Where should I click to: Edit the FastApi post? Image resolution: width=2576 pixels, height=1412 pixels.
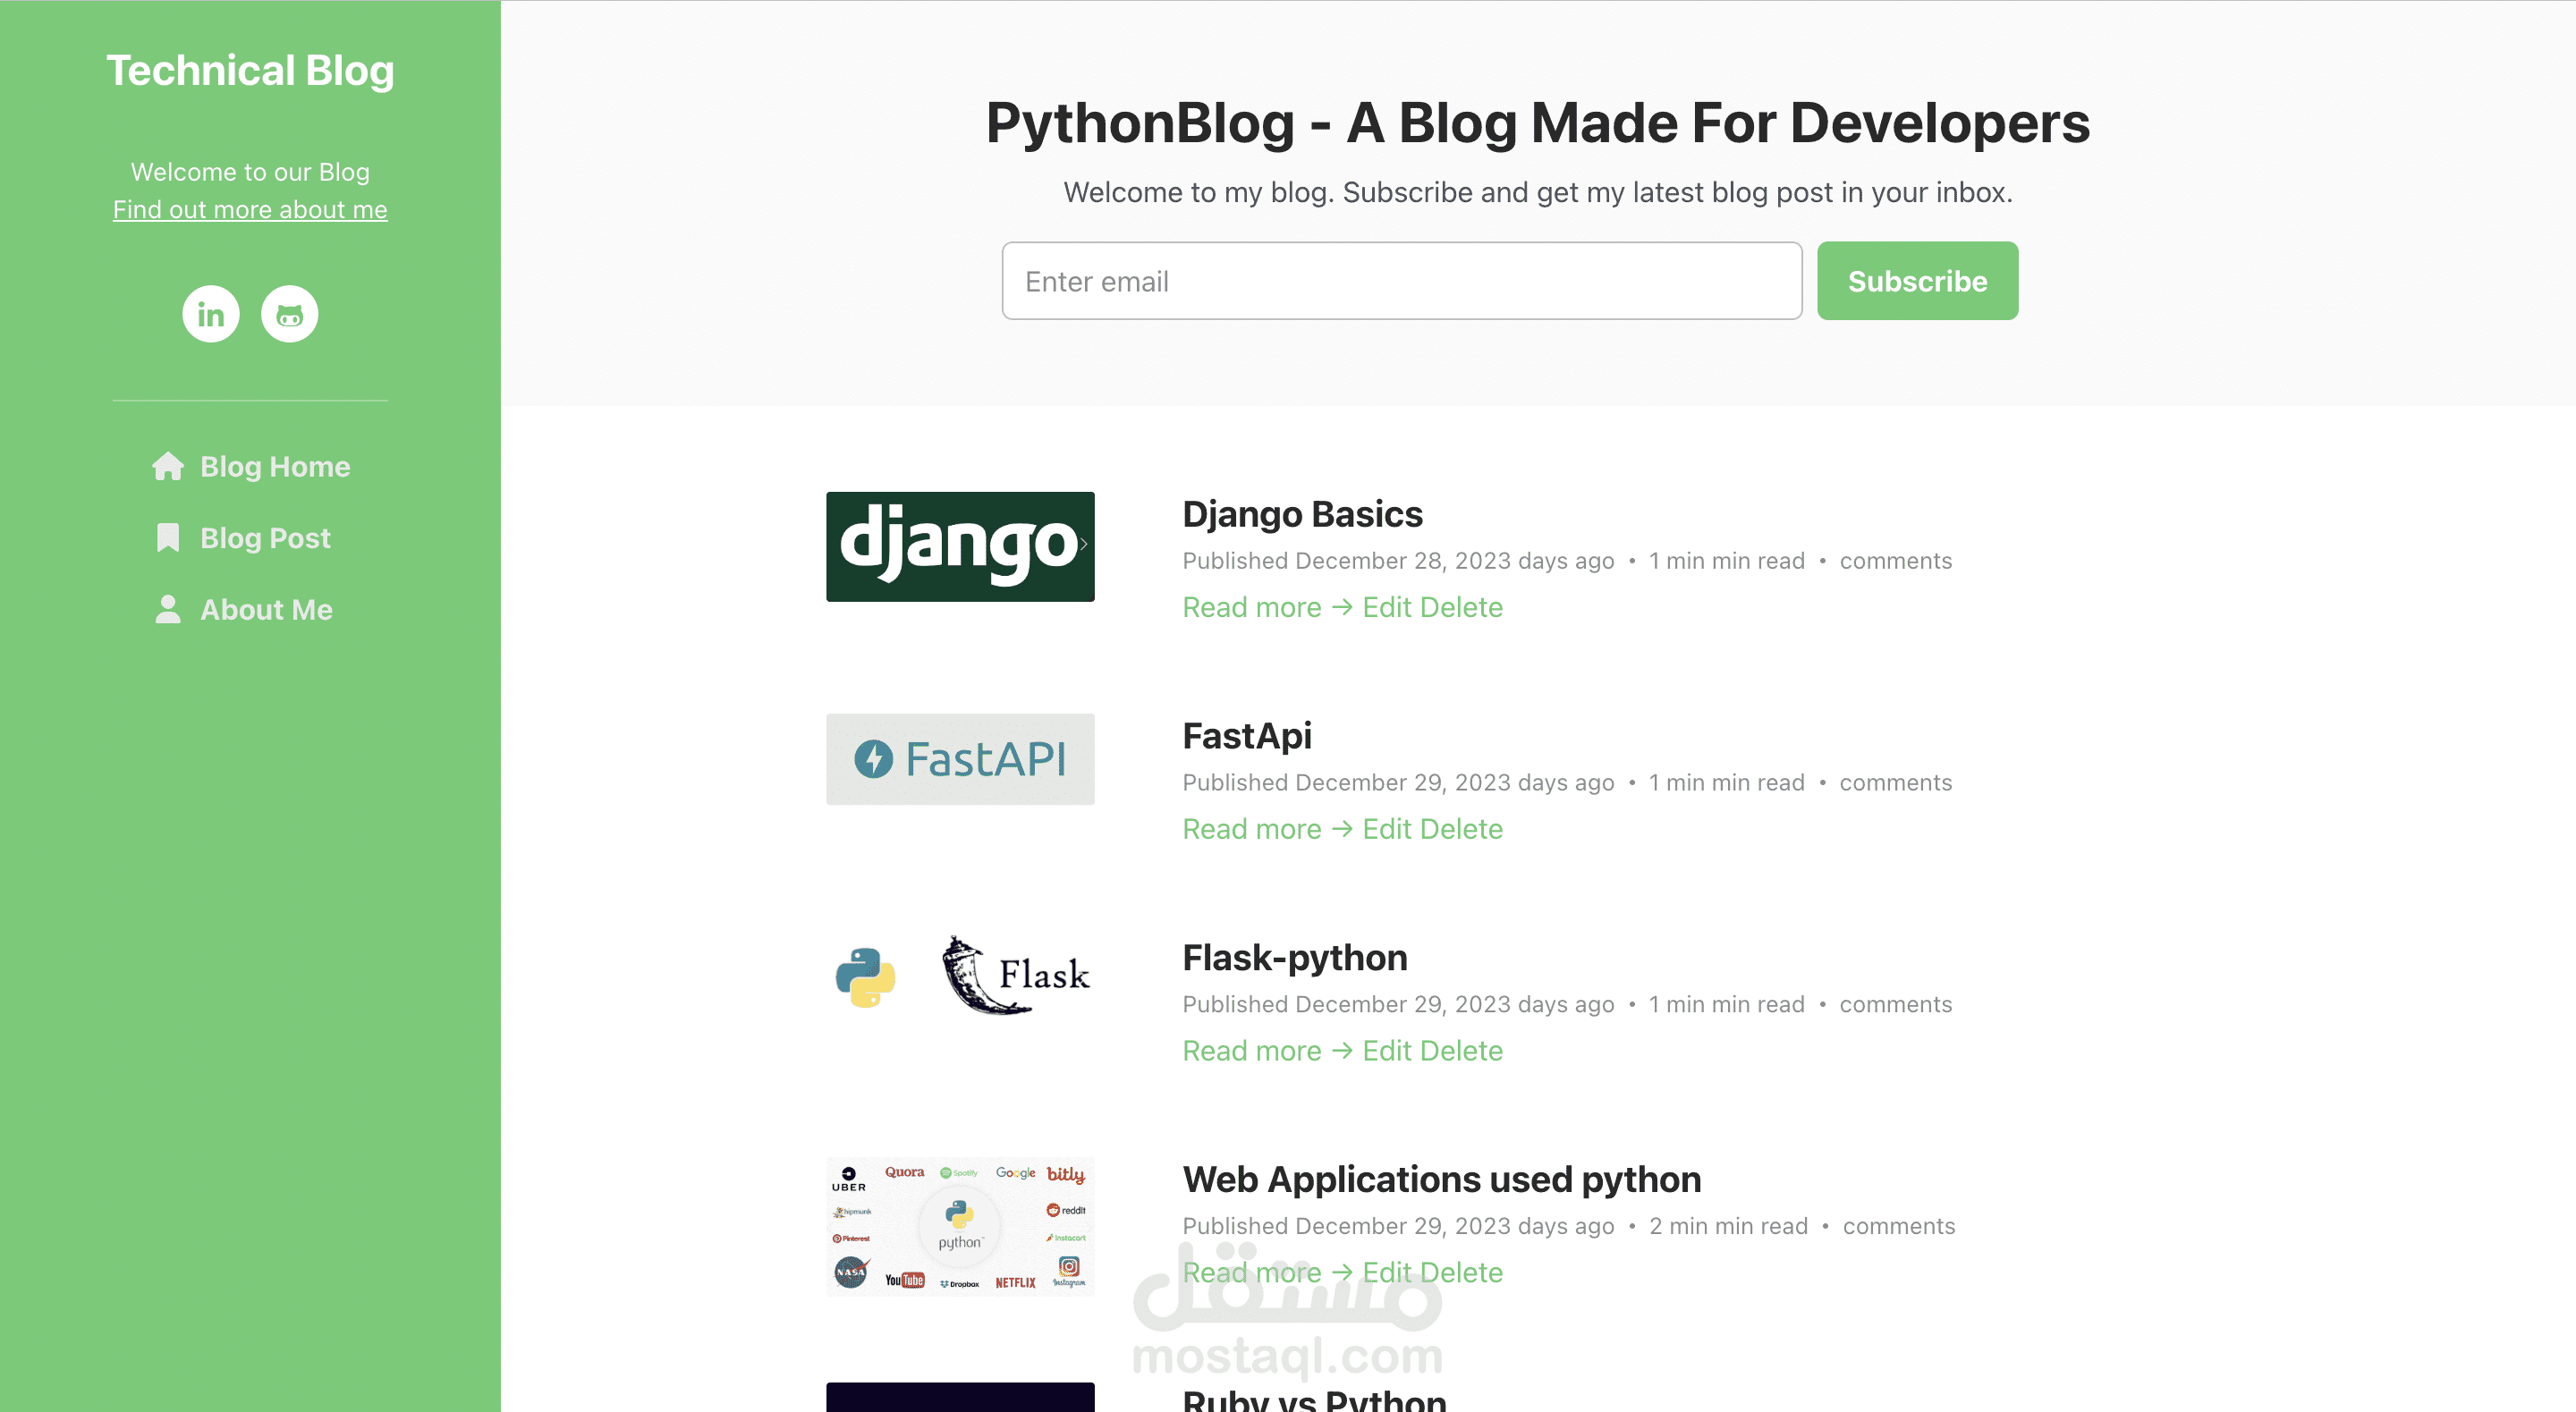(x=1387, y=829)
